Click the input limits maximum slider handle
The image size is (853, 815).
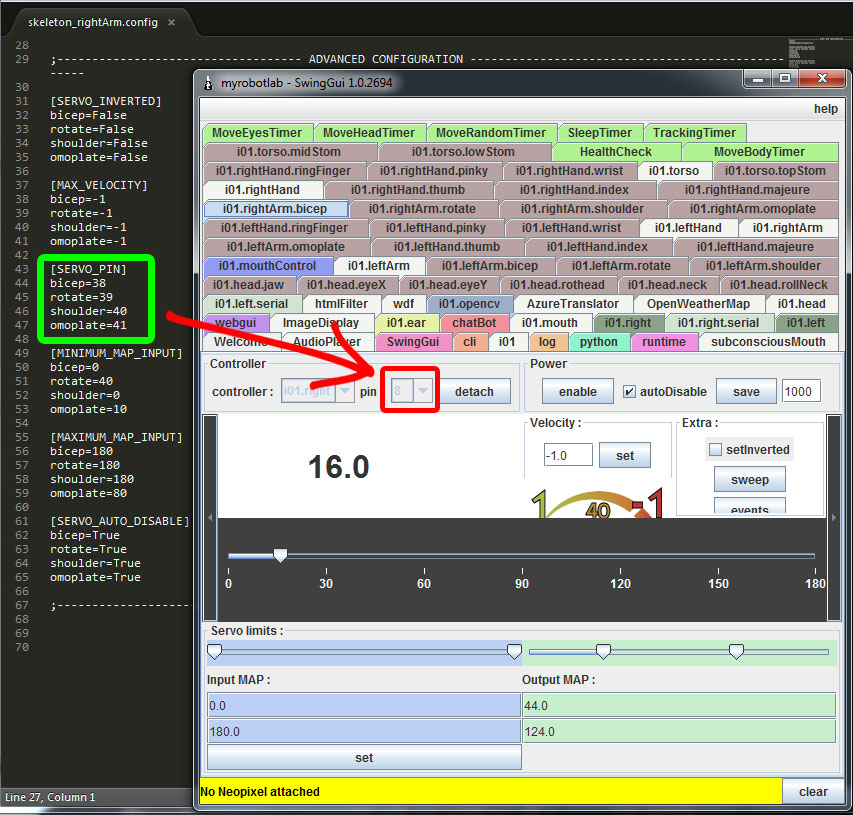tap(514, 651)
